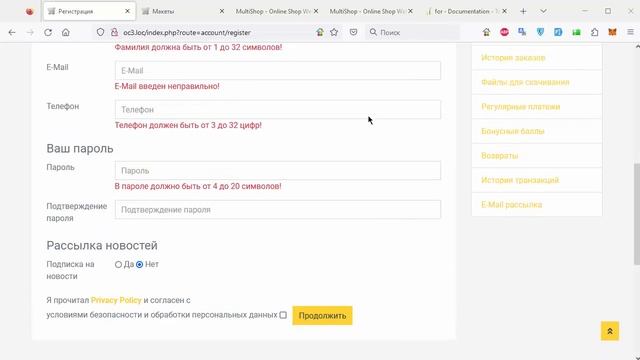
Task: Check the Privacy Policy agreement checkbox
Action: (x=283, y=315)
